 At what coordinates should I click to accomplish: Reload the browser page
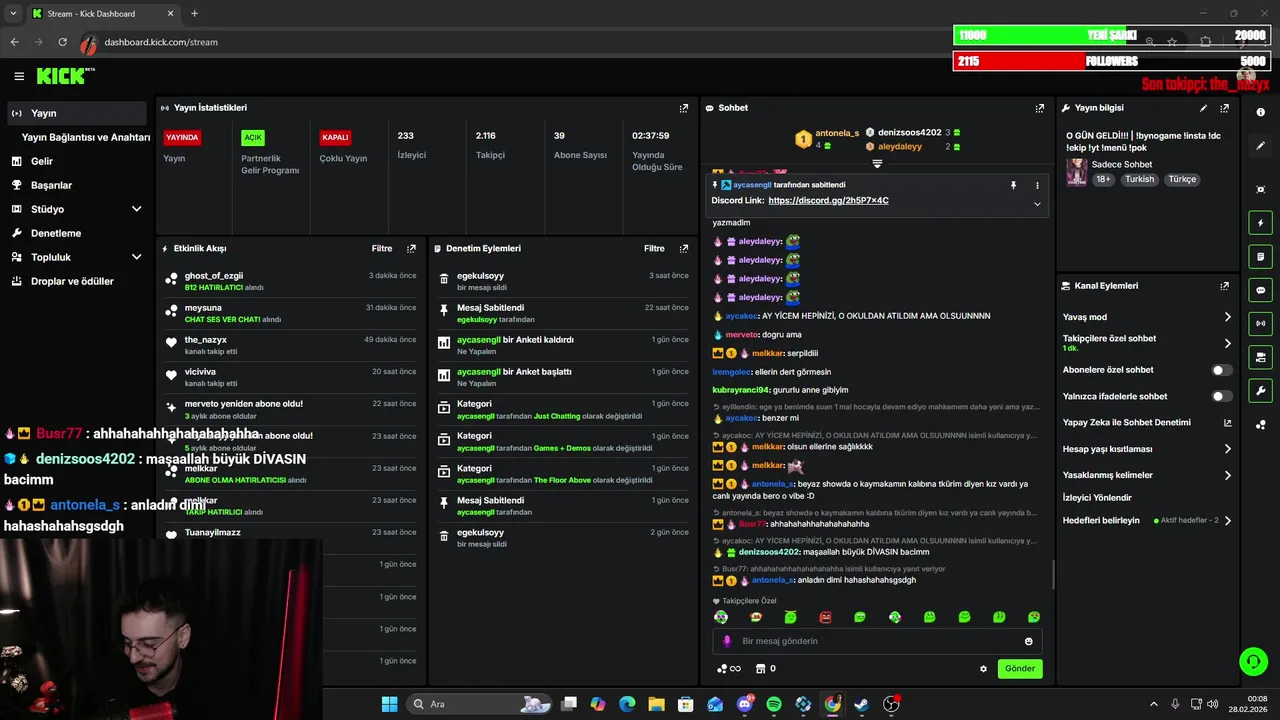click(62, 42)
